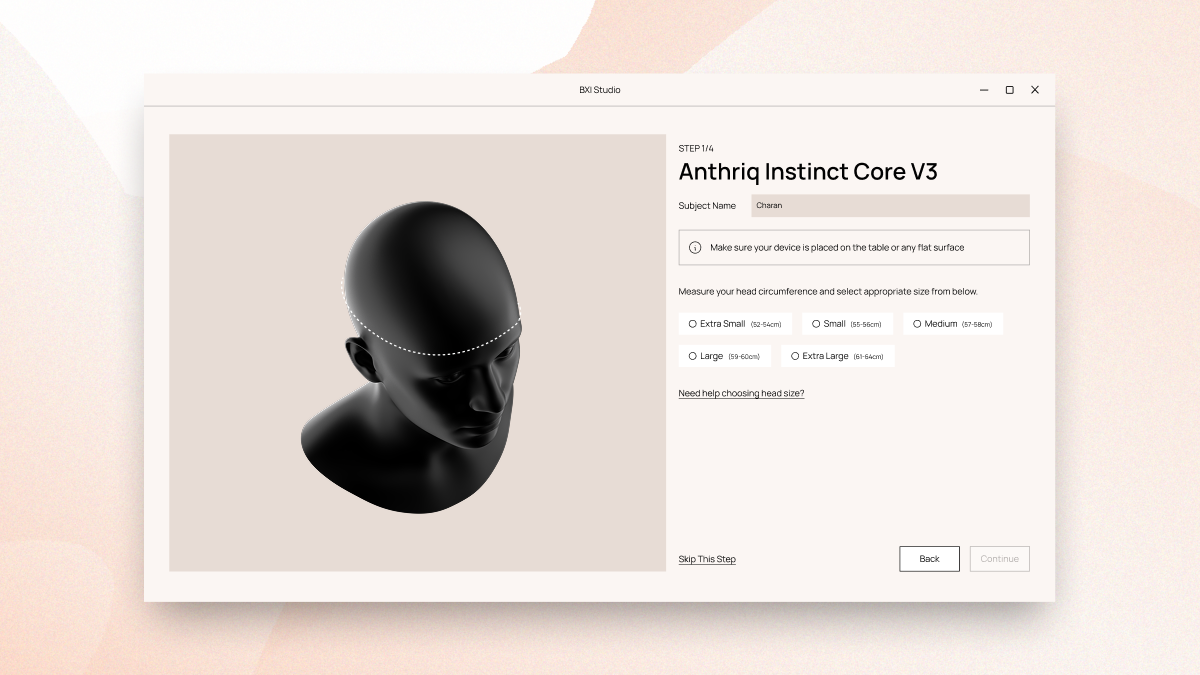Screen dimensions: 1200x675
Task: Minimize the BXI Studio window
Action: (984, 90)
